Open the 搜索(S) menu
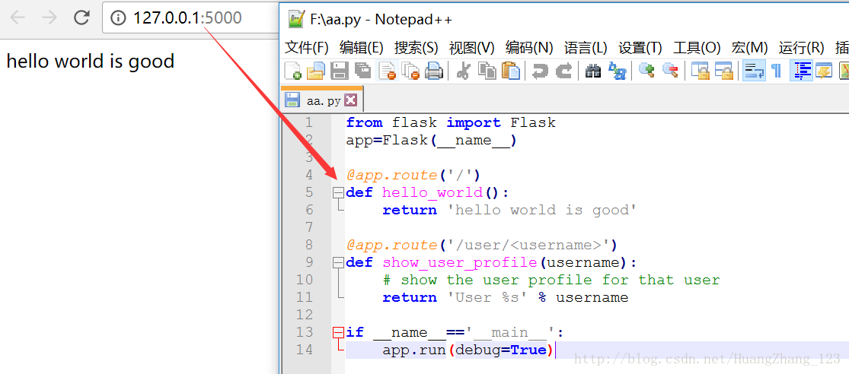 pos(416,48)
